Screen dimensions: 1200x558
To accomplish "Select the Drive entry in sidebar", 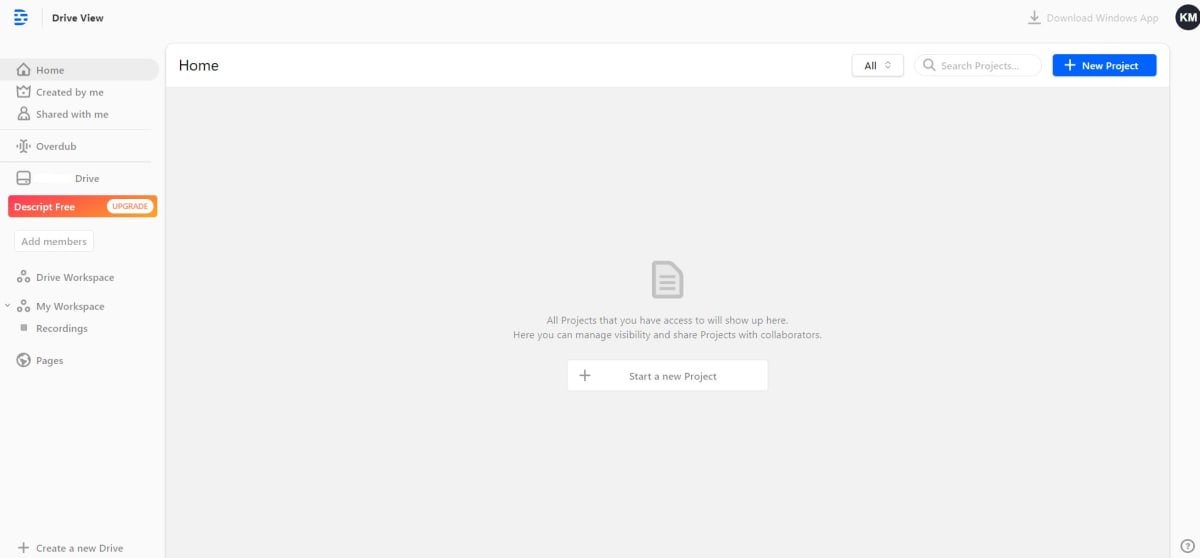I will [x=58, y=178].
